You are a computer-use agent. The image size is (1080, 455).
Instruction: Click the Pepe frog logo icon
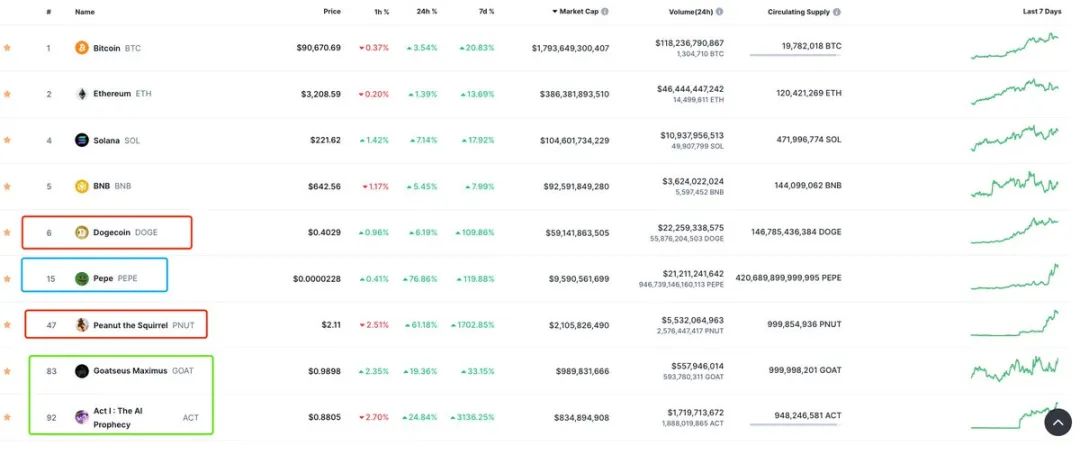[82, 279]
